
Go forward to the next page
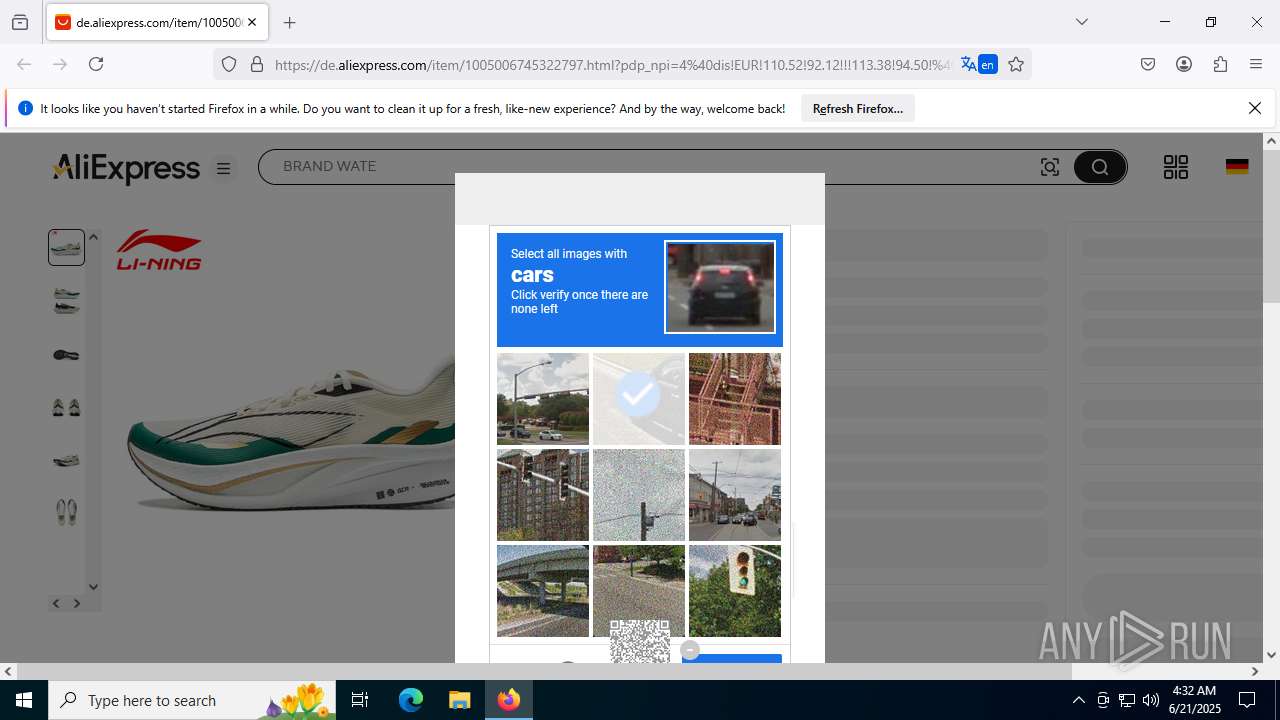[x=60, y=64]
